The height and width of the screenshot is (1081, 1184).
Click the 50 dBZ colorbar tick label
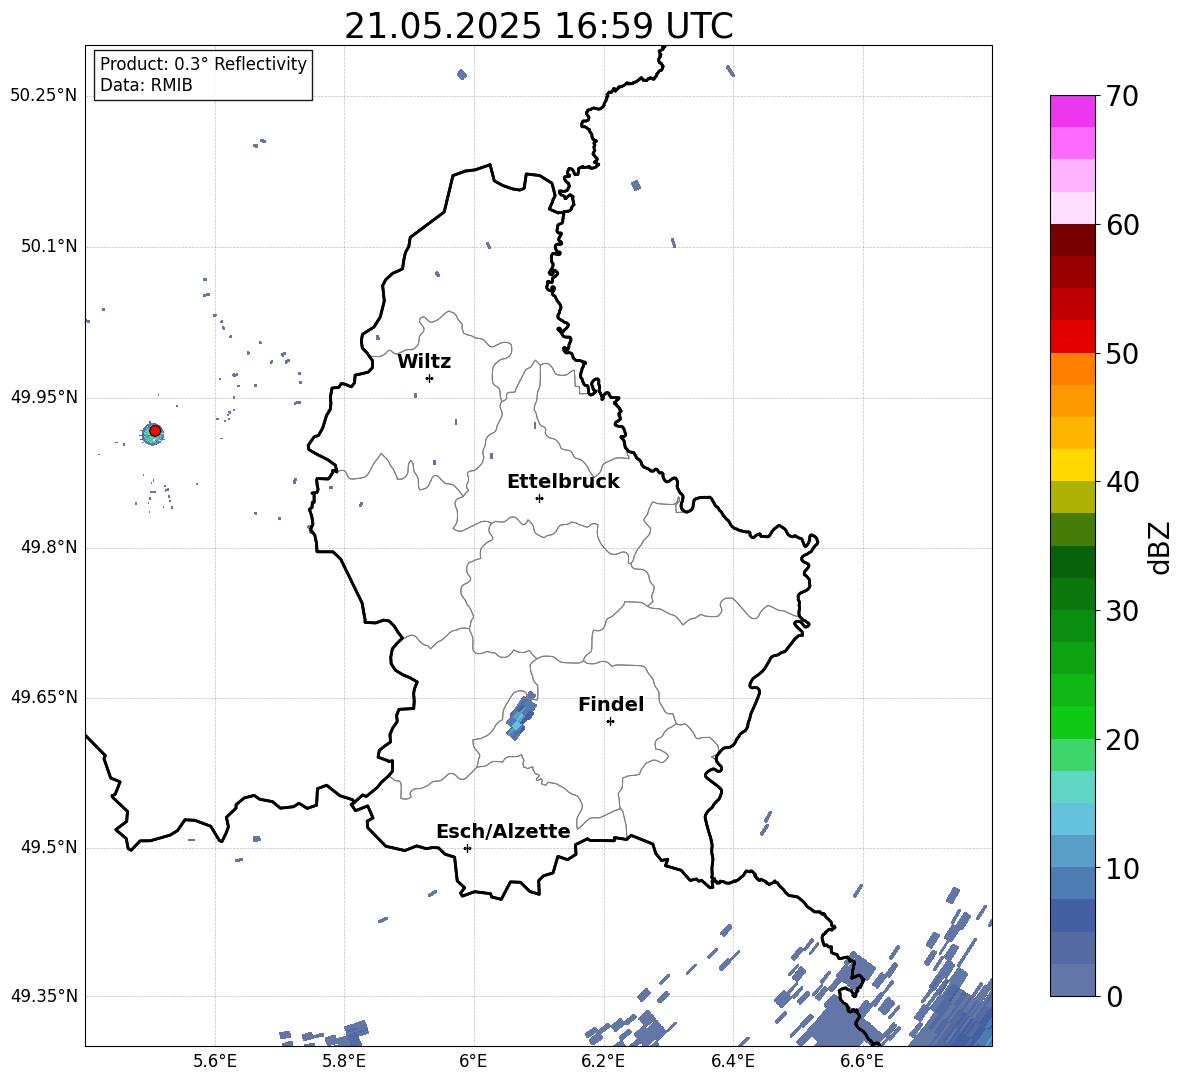click(1122, 353)
